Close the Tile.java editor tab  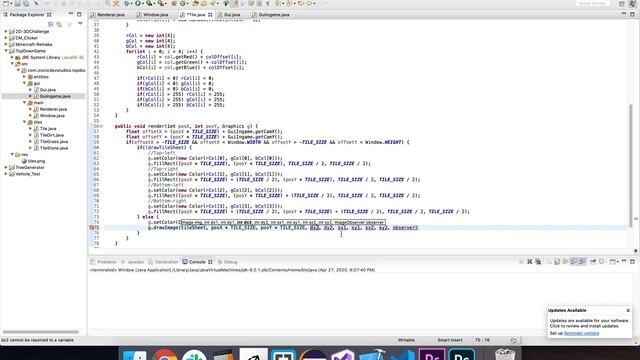click(210, 15)
